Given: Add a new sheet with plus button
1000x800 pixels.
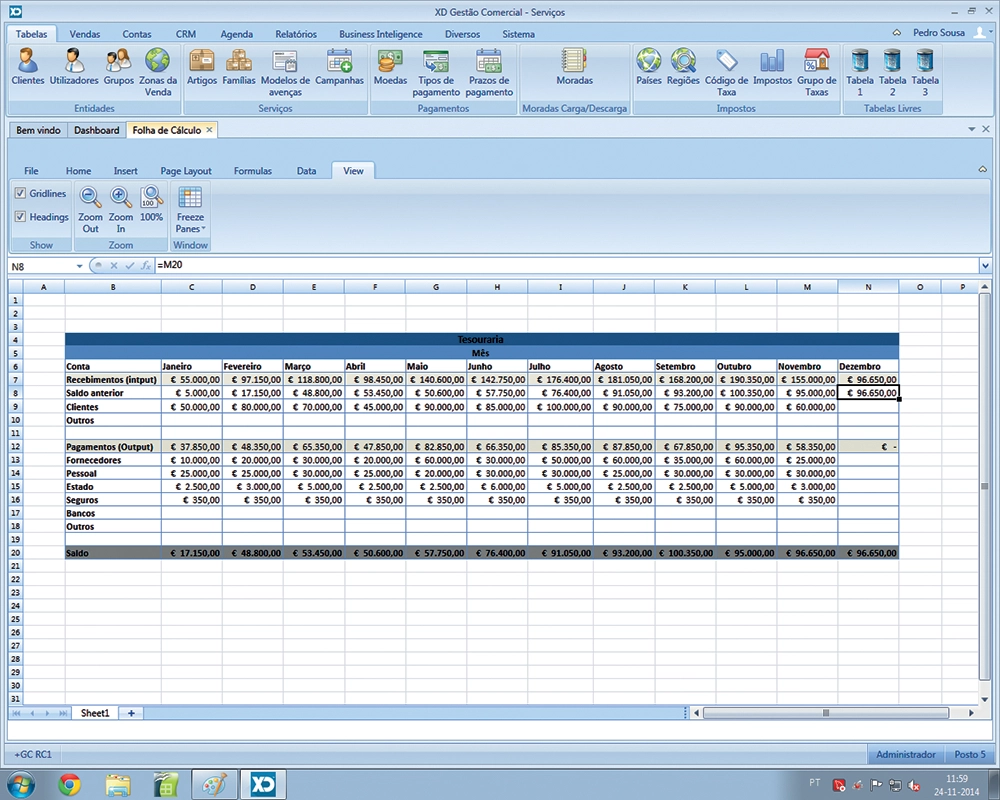Looking at the screenshot, I should tap(130, 713).
